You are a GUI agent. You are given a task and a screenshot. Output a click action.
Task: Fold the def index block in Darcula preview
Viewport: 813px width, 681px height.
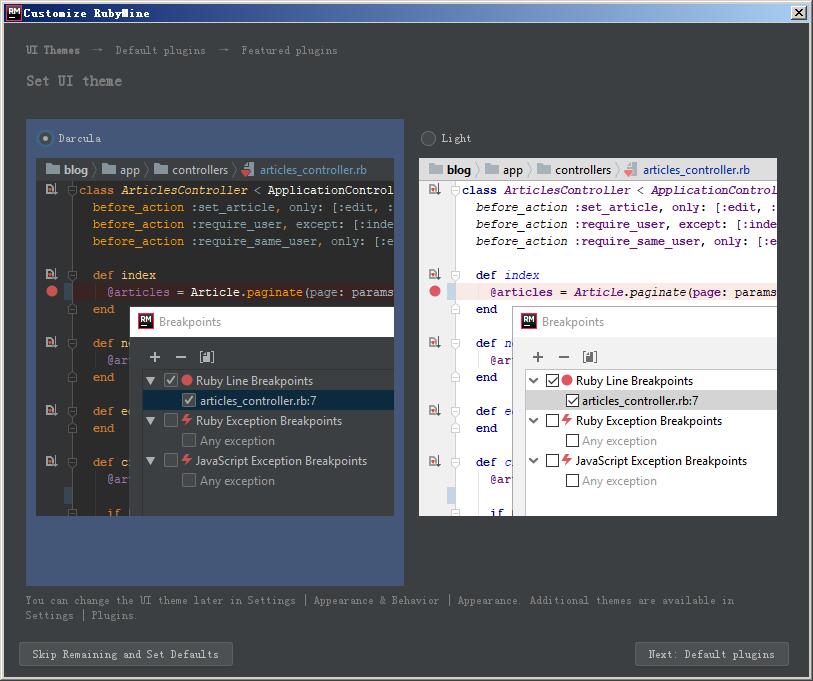point(72,275)
